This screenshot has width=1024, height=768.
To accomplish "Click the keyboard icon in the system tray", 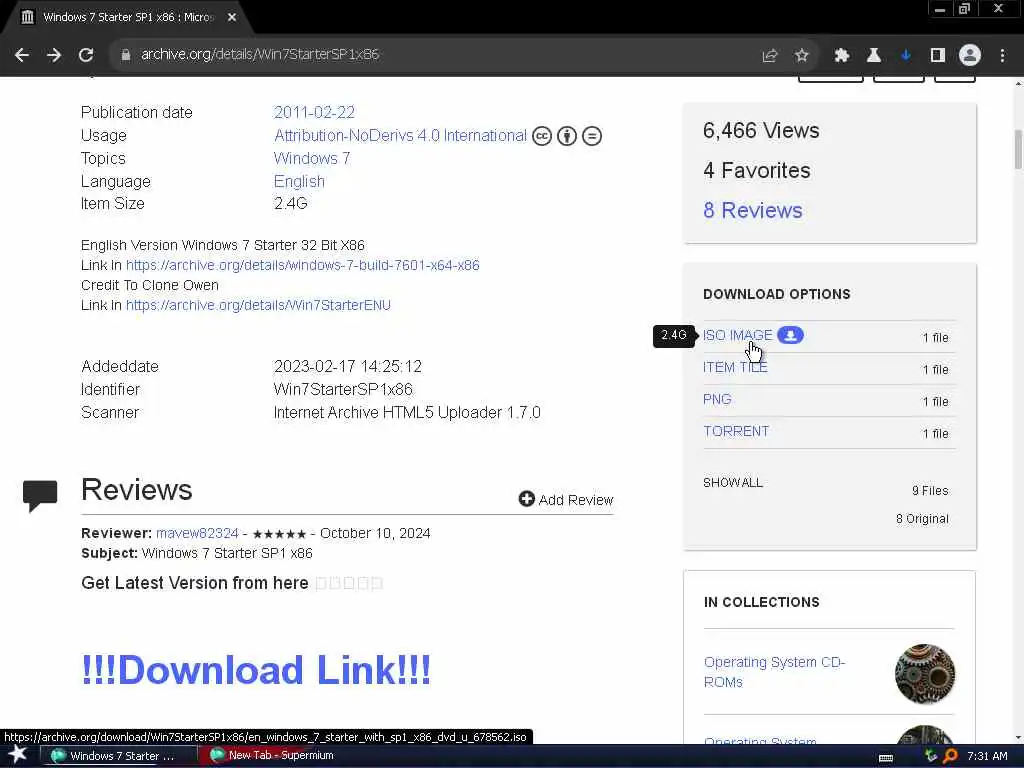I will point(886,758).
